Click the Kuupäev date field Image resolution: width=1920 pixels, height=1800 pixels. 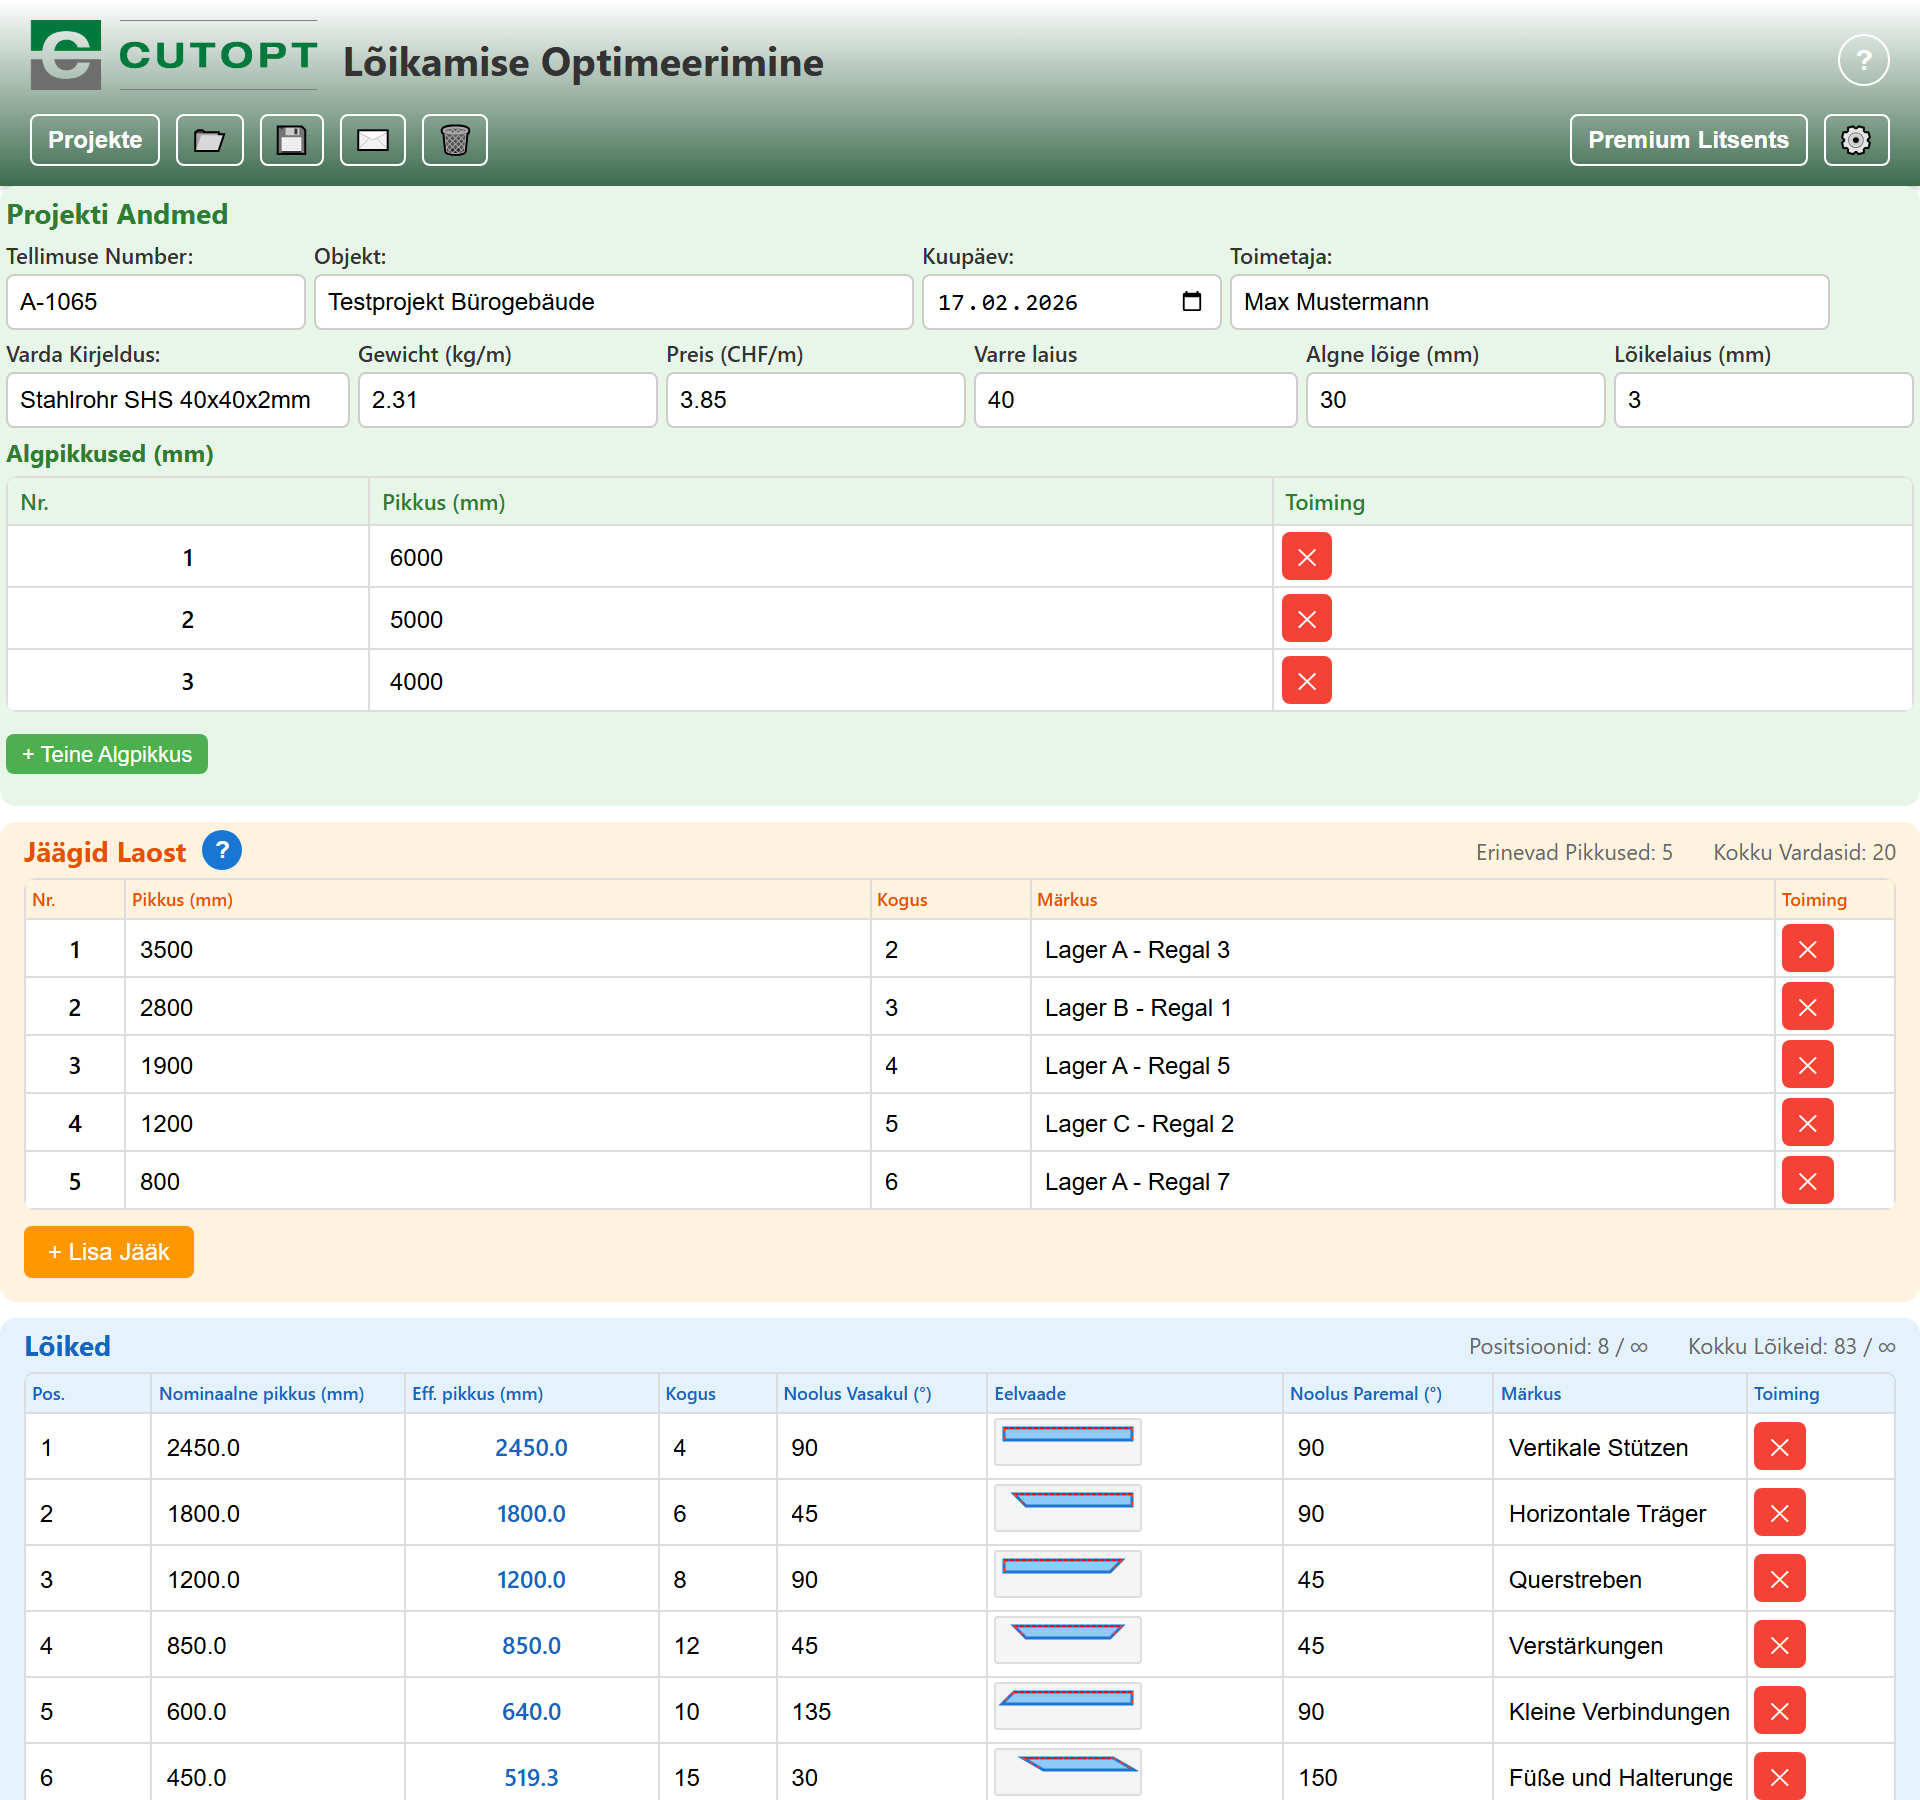click(1071, 302)
